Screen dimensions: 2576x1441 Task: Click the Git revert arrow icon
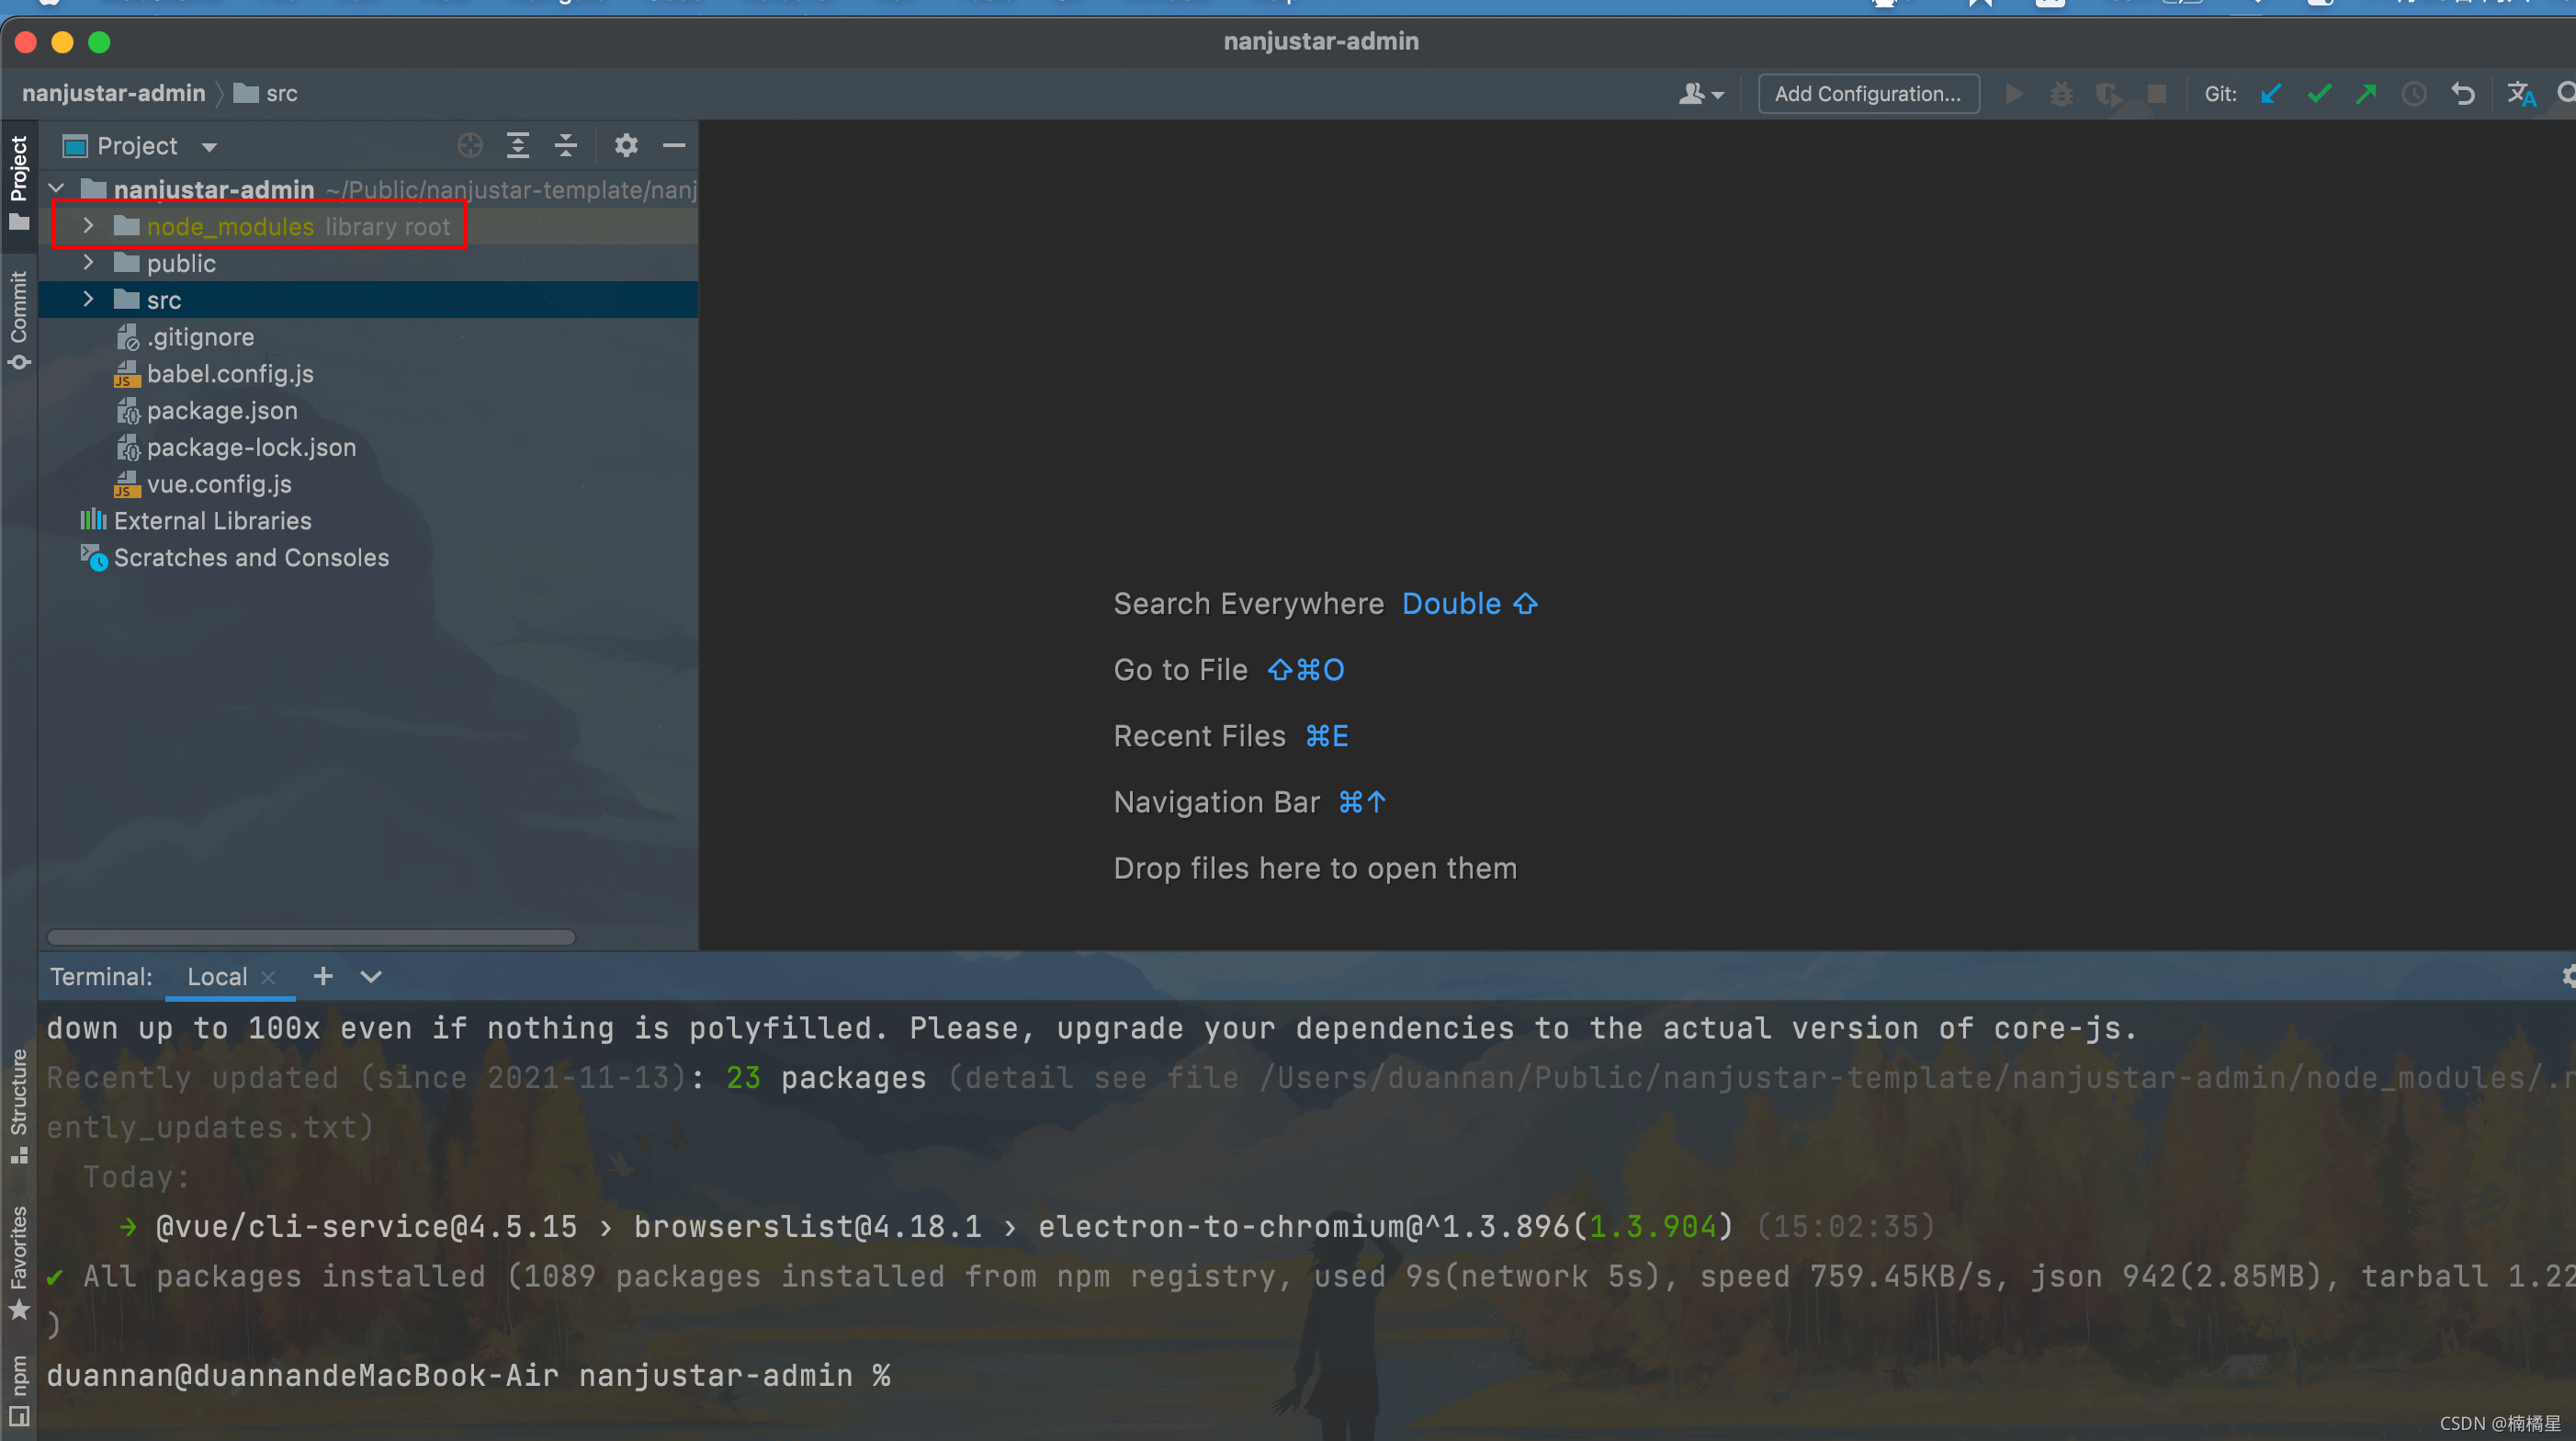(2461, 92)
